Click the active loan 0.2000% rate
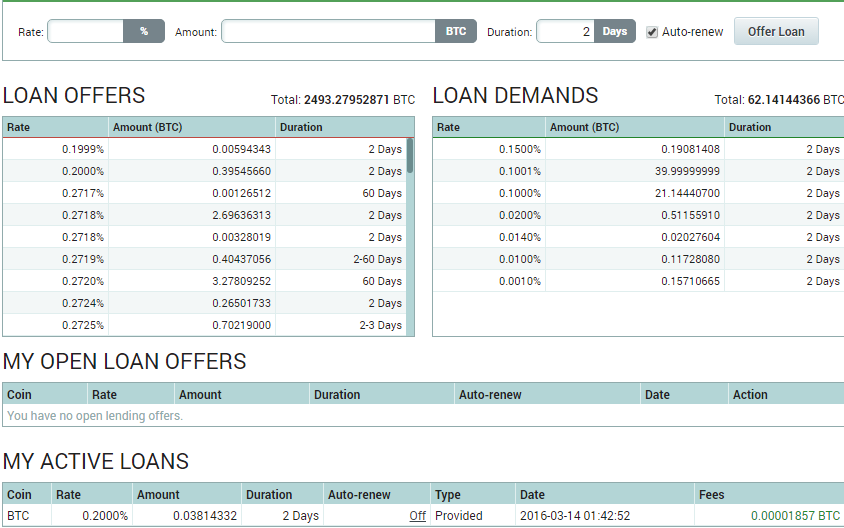The height and width of the screenshot is (528, 844). pyautogui.click(x=105, y=516)
